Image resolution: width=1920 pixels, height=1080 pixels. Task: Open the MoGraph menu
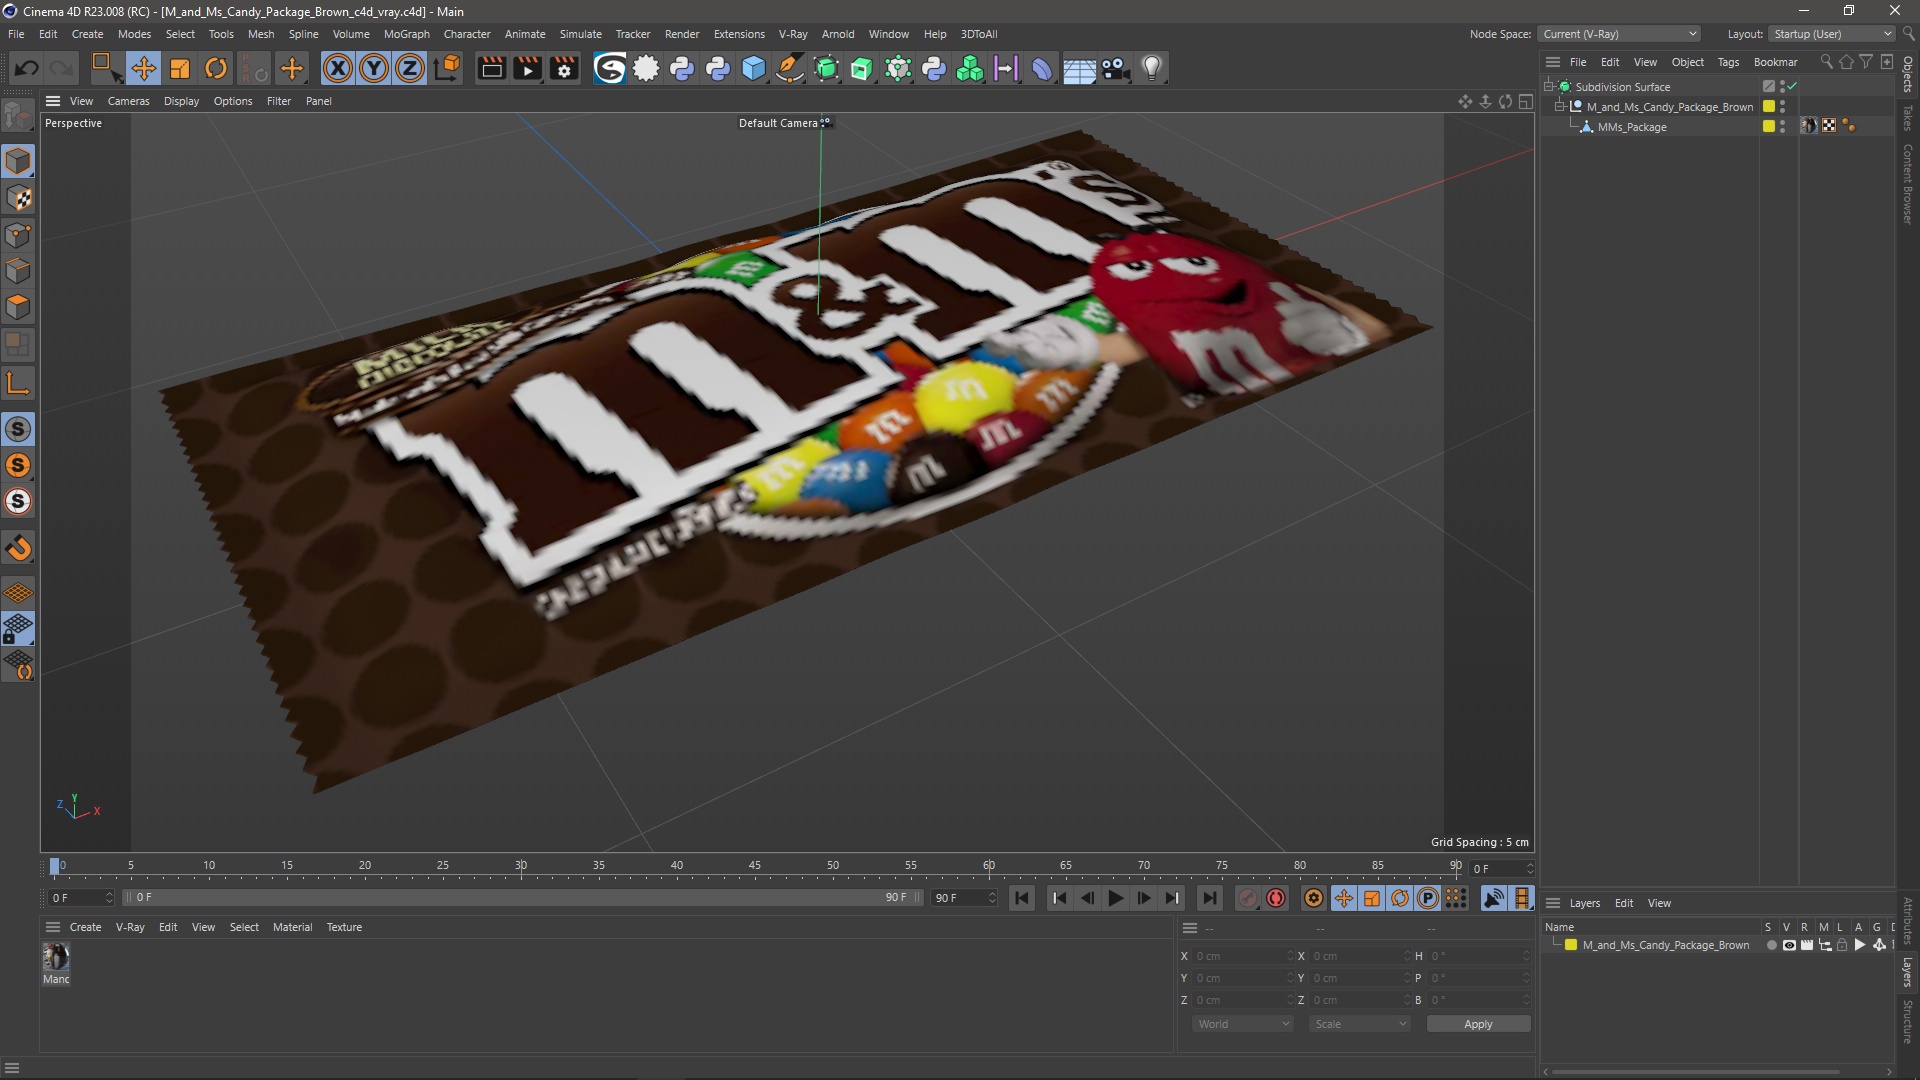(406, 34)
